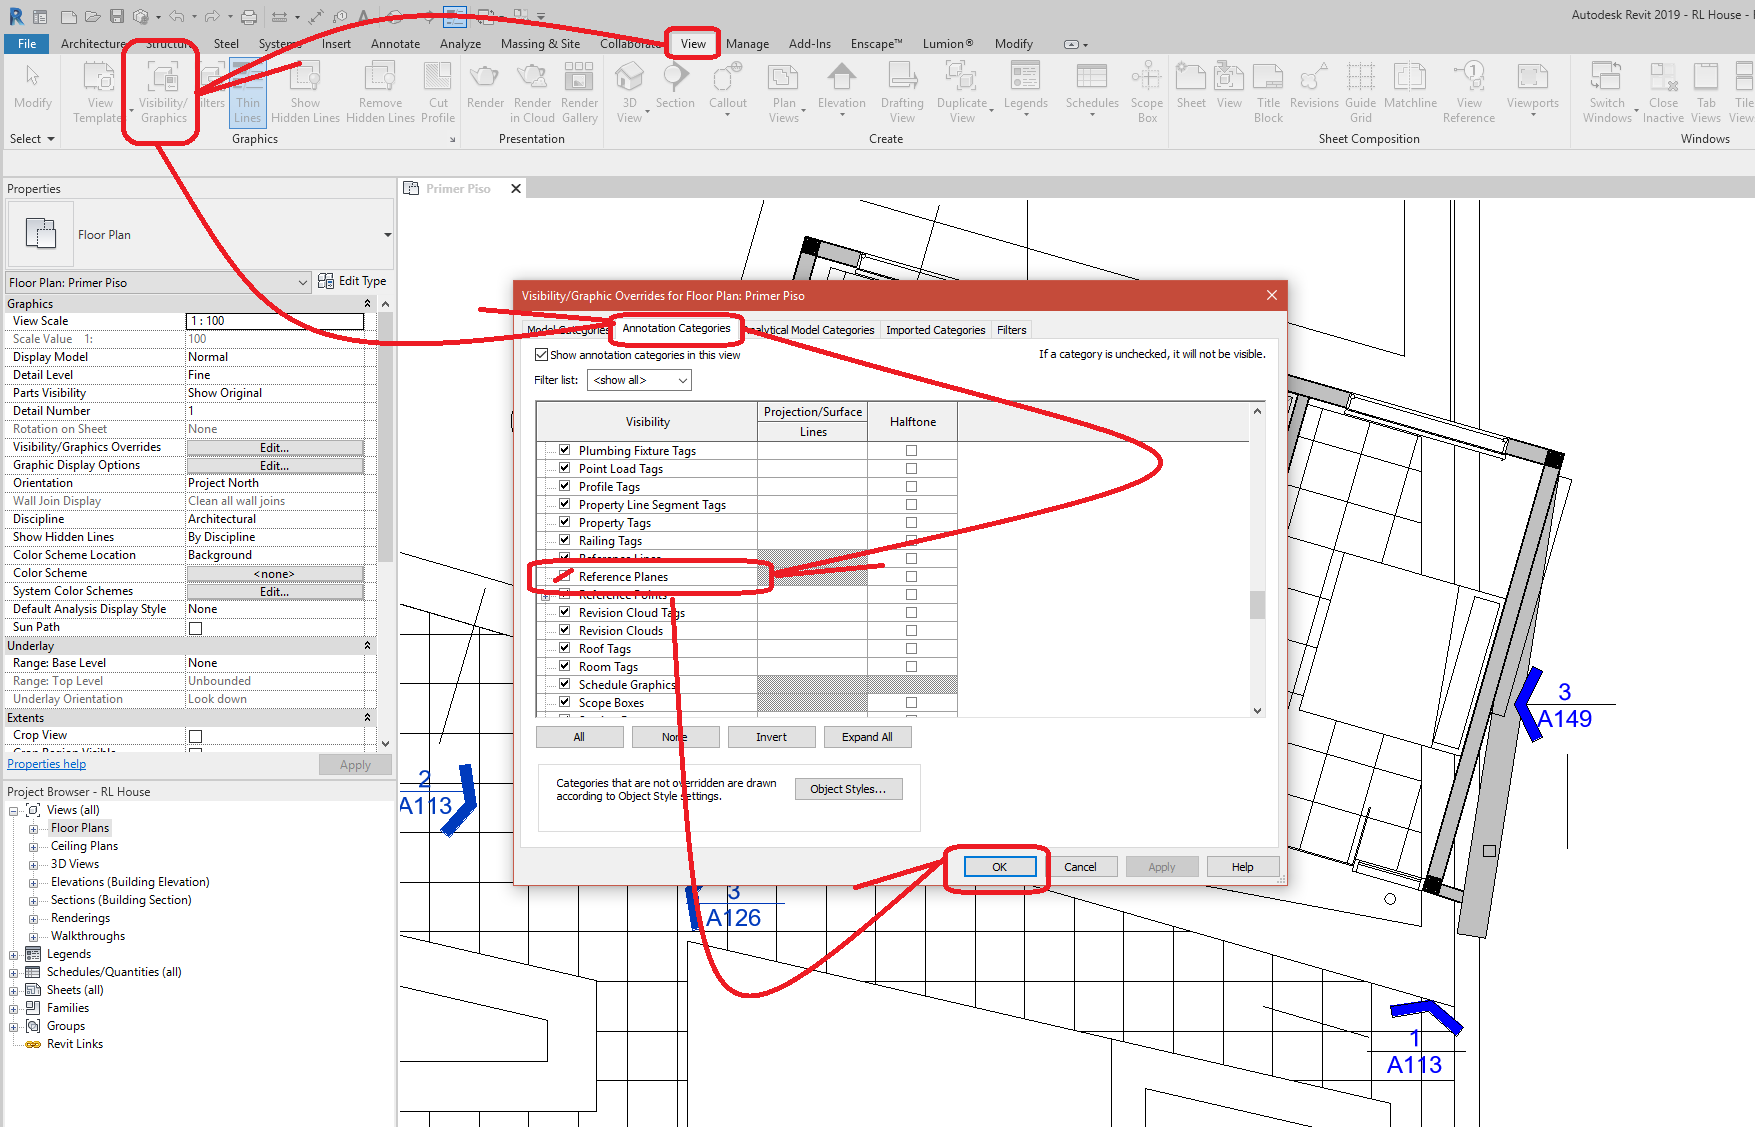Select the Matchline tool
The image size is (1755, 1127).
click(x=1410, y=86)
